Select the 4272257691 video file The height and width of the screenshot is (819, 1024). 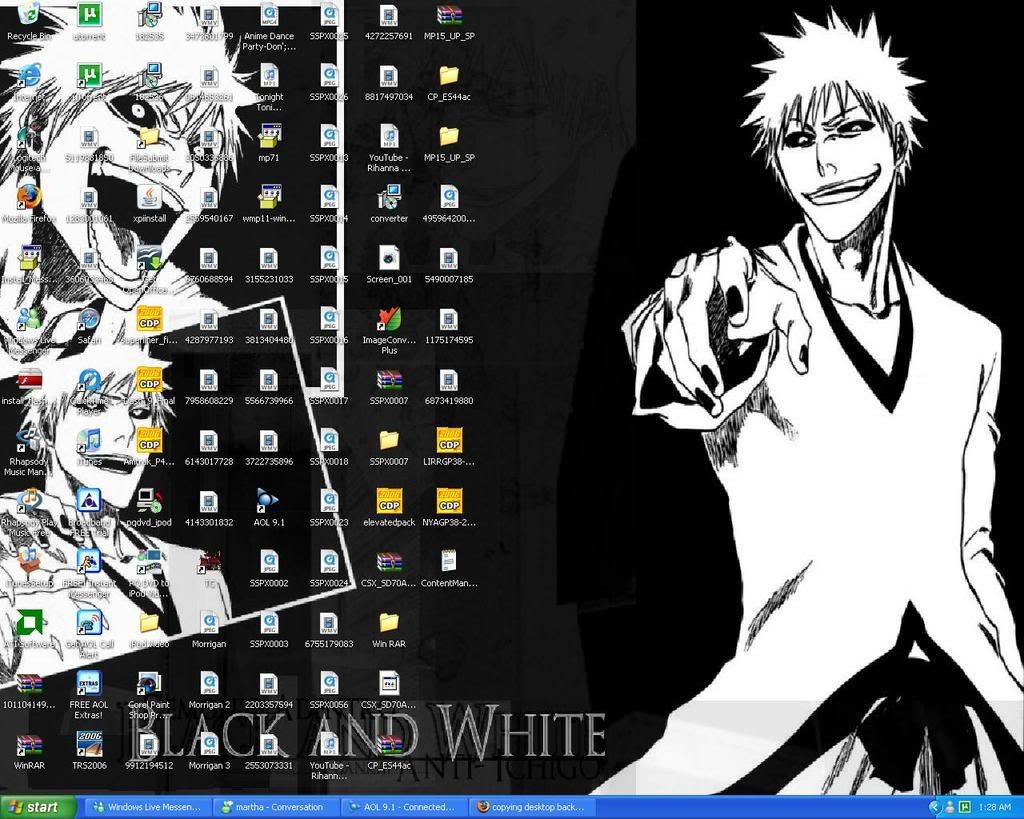click(x=389, y=21)
